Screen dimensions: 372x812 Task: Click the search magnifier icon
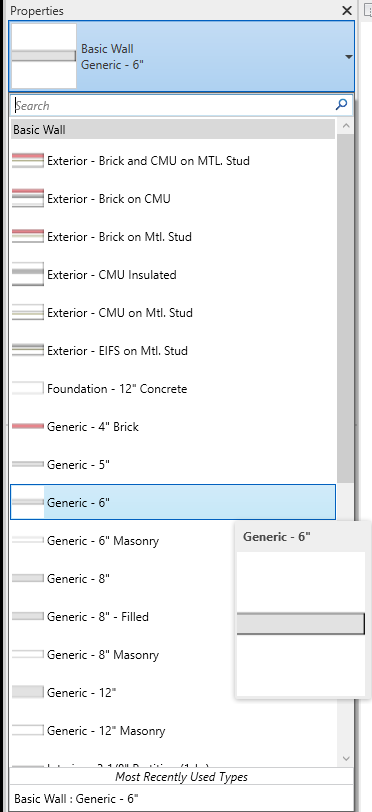click(341, 105)
